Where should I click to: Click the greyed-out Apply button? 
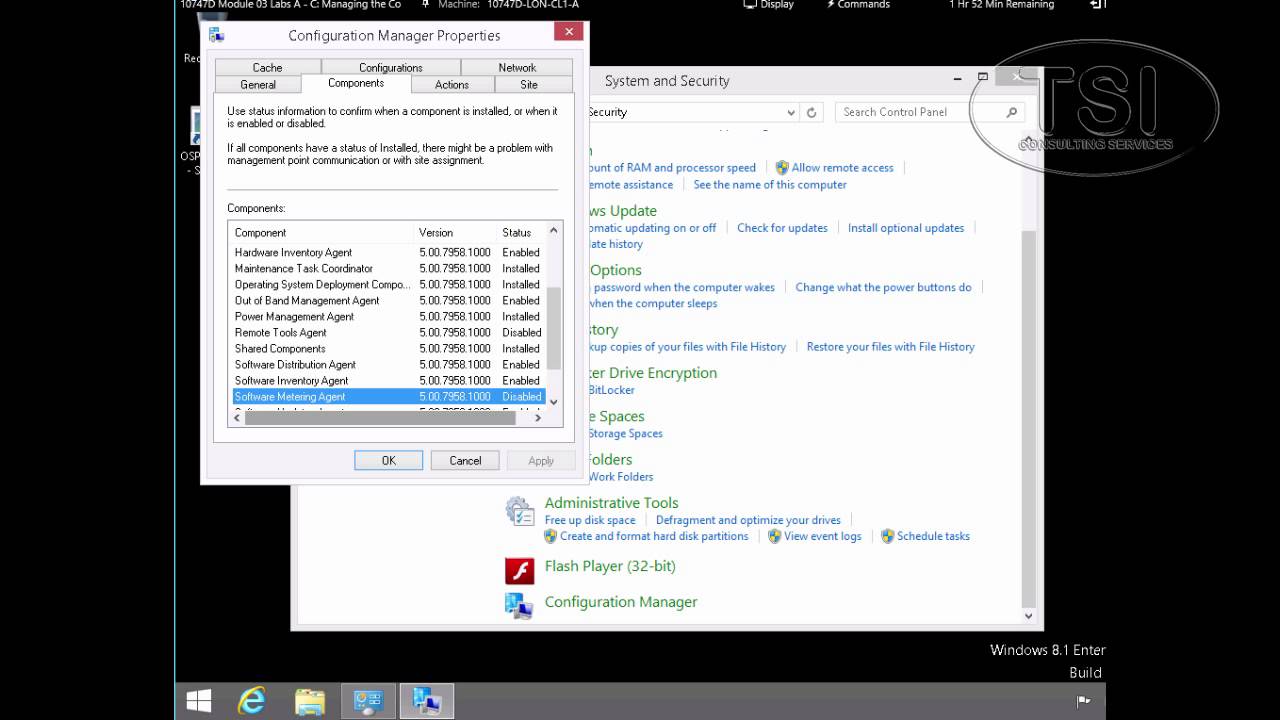pyautogui.click(x=541, y=460)
